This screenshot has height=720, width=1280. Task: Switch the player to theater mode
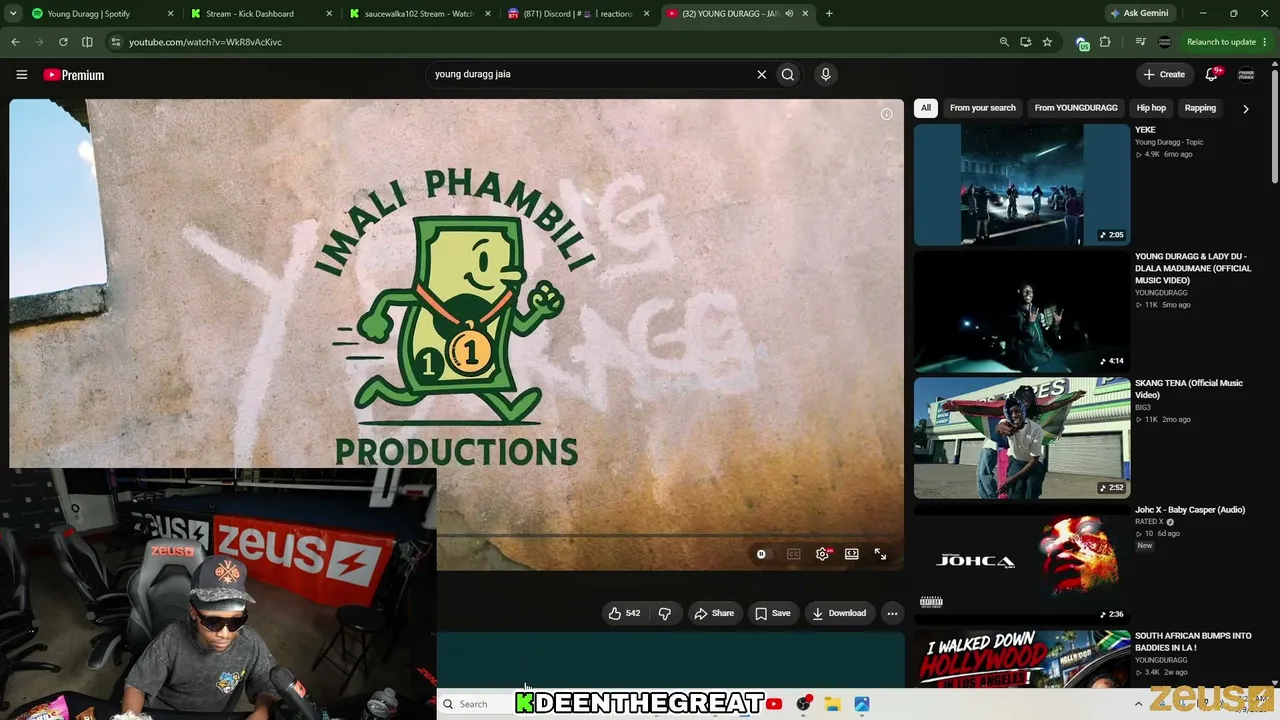point(852,554)
